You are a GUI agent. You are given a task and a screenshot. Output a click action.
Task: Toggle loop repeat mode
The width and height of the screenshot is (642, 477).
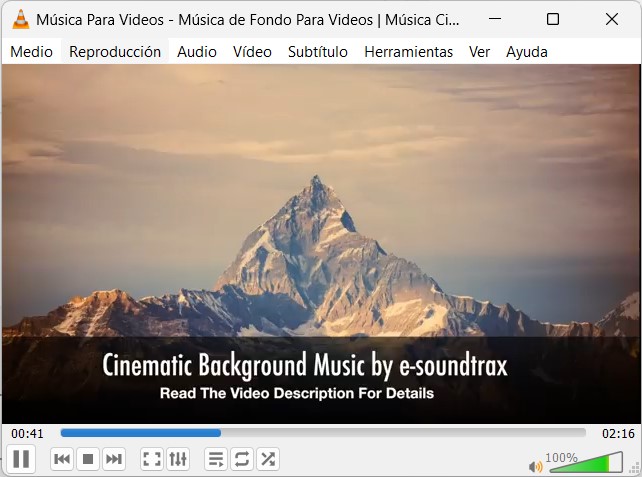tap(242, 459)
